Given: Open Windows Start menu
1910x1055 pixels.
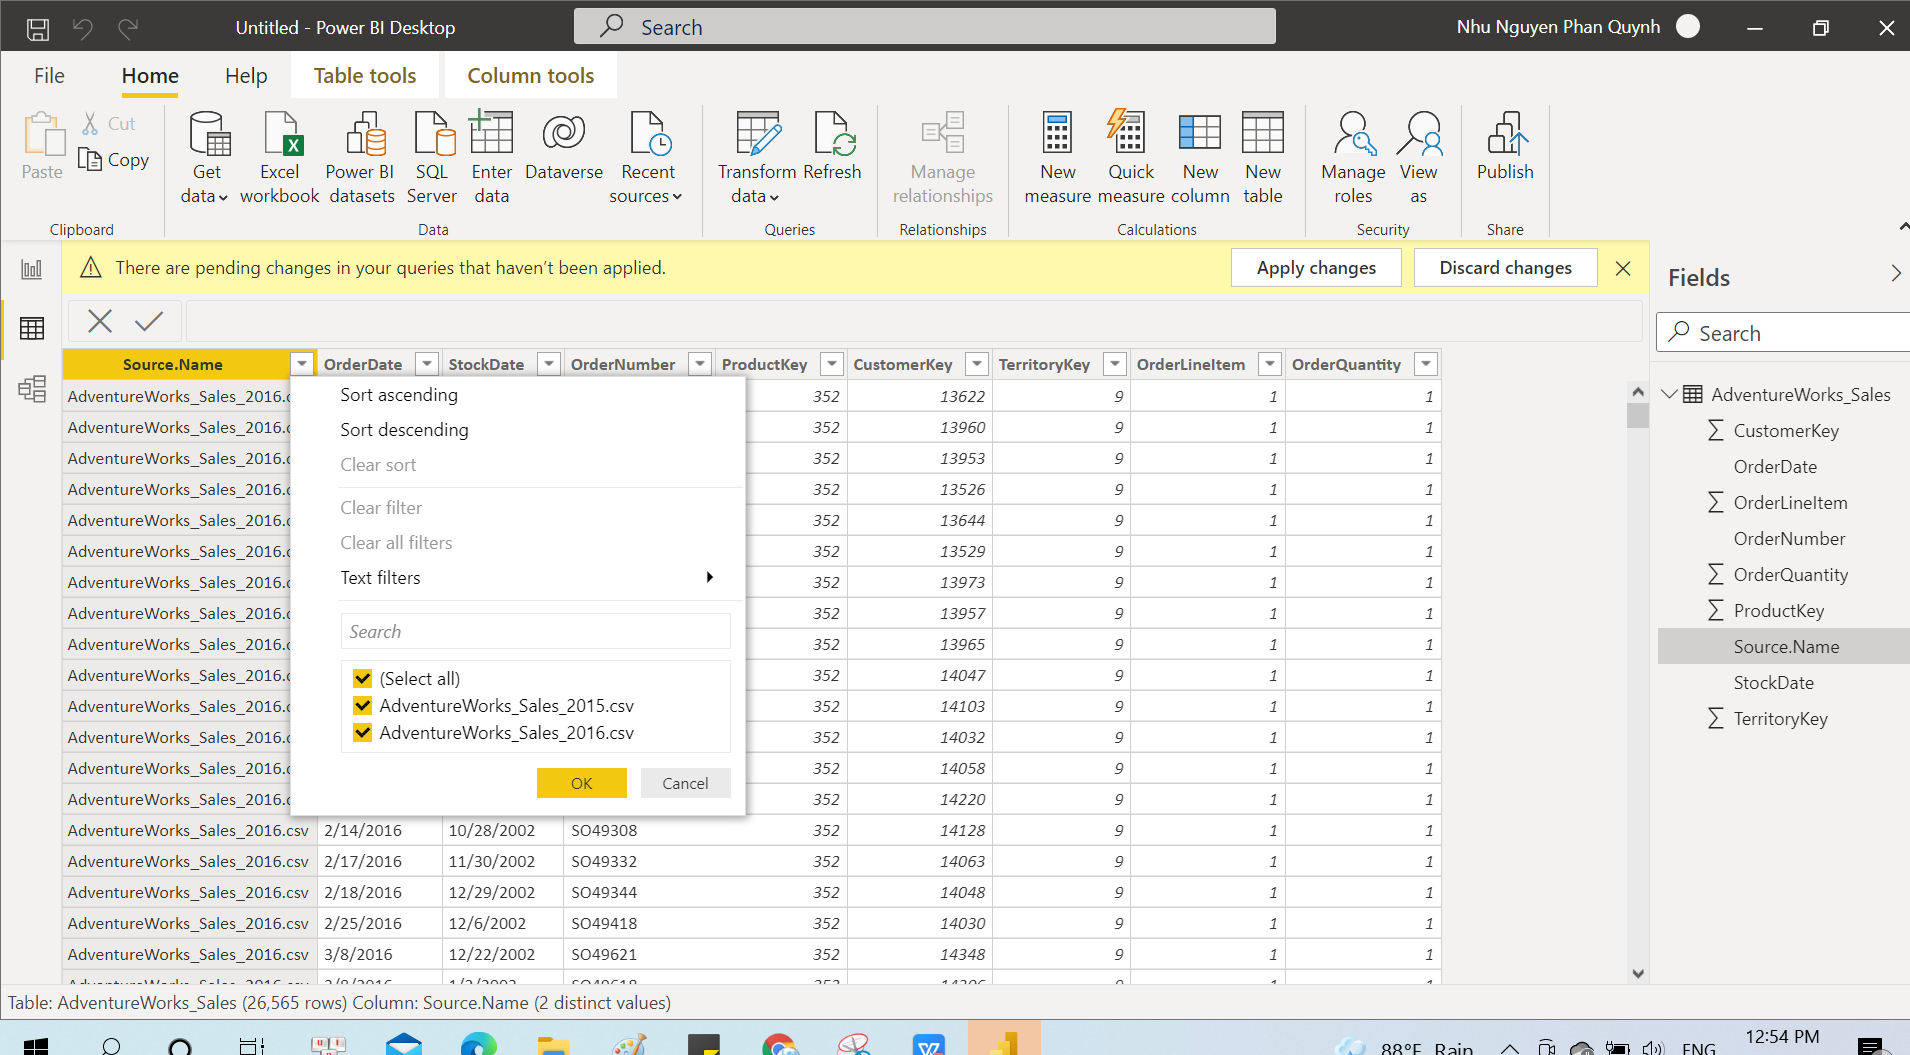Looking at the screenshot, I should [36, 1046].
